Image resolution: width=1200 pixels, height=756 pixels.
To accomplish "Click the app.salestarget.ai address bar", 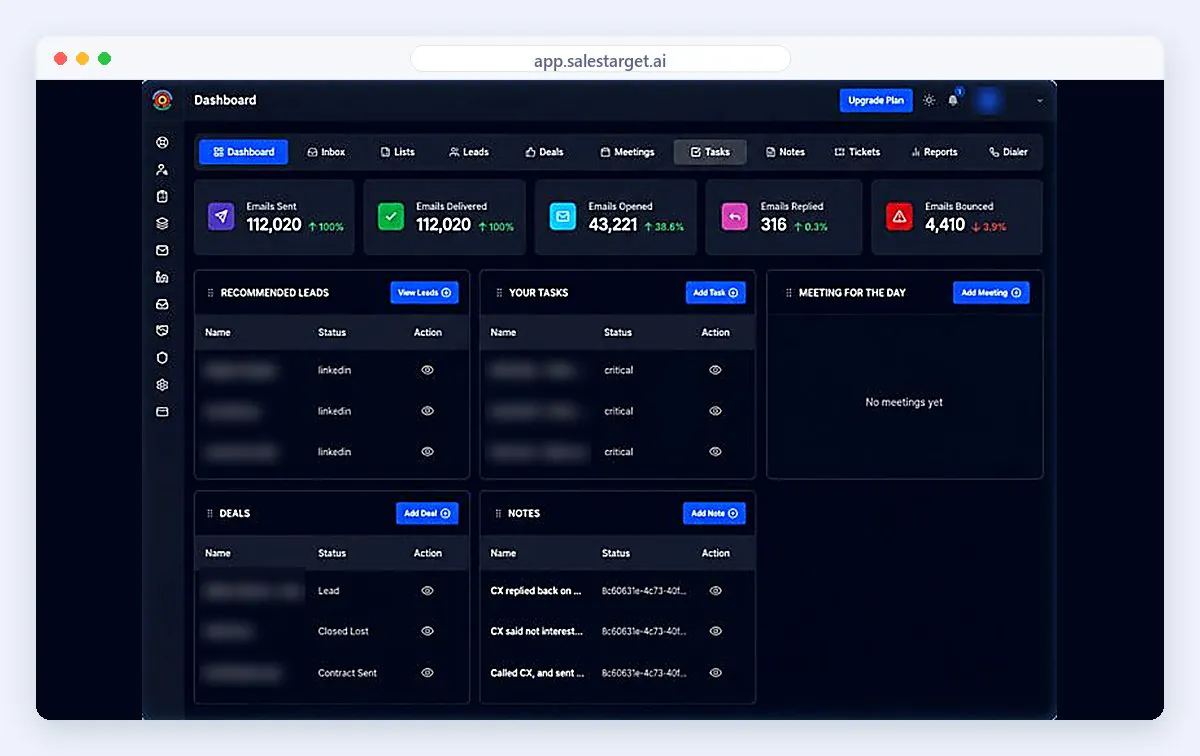I will tap(600, 60).
